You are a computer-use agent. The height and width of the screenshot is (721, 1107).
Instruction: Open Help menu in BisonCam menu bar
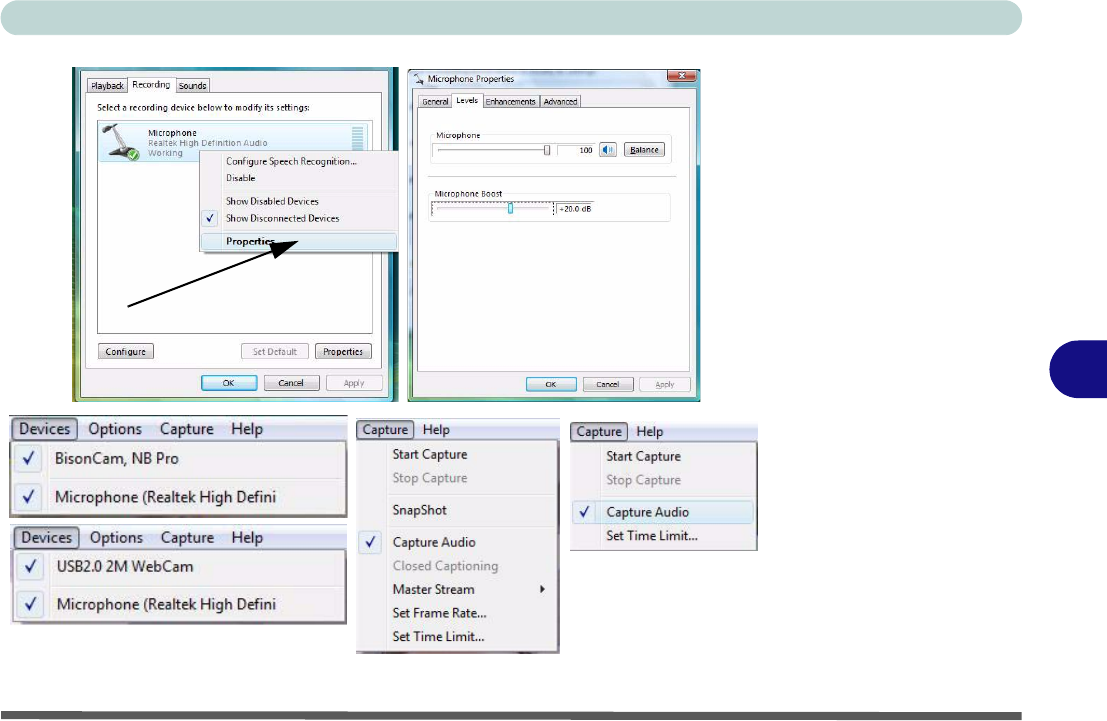[247, 429]
